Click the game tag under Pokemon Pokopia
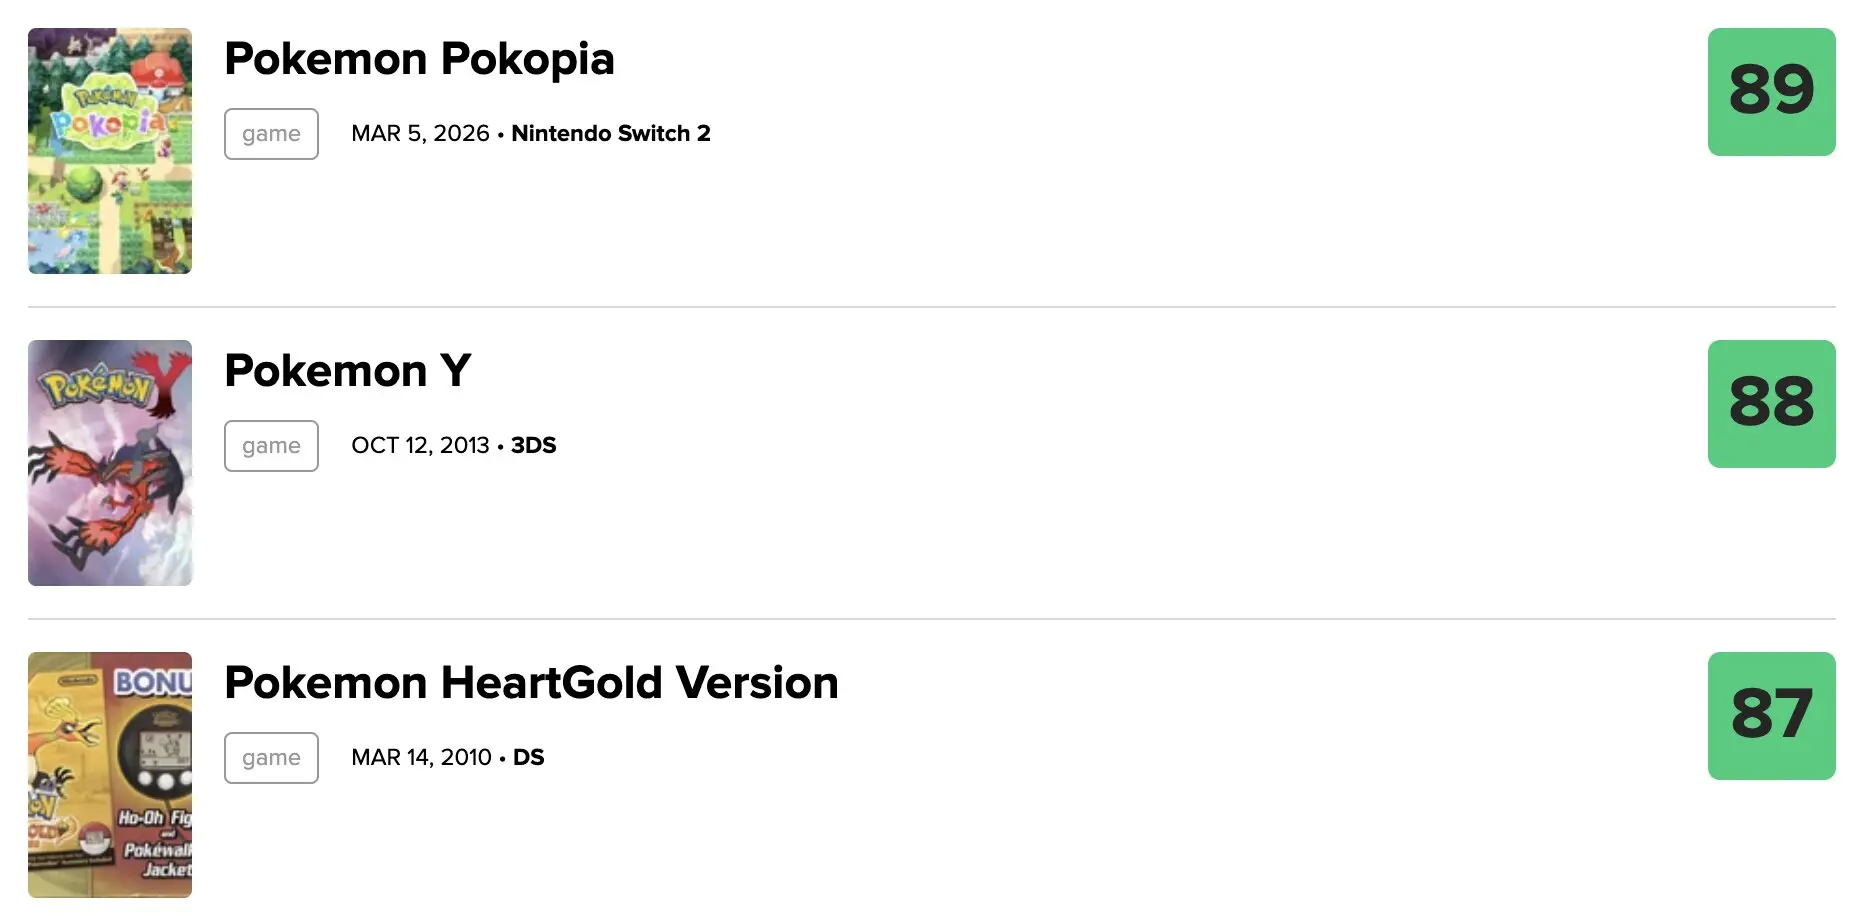 [271, 134]
